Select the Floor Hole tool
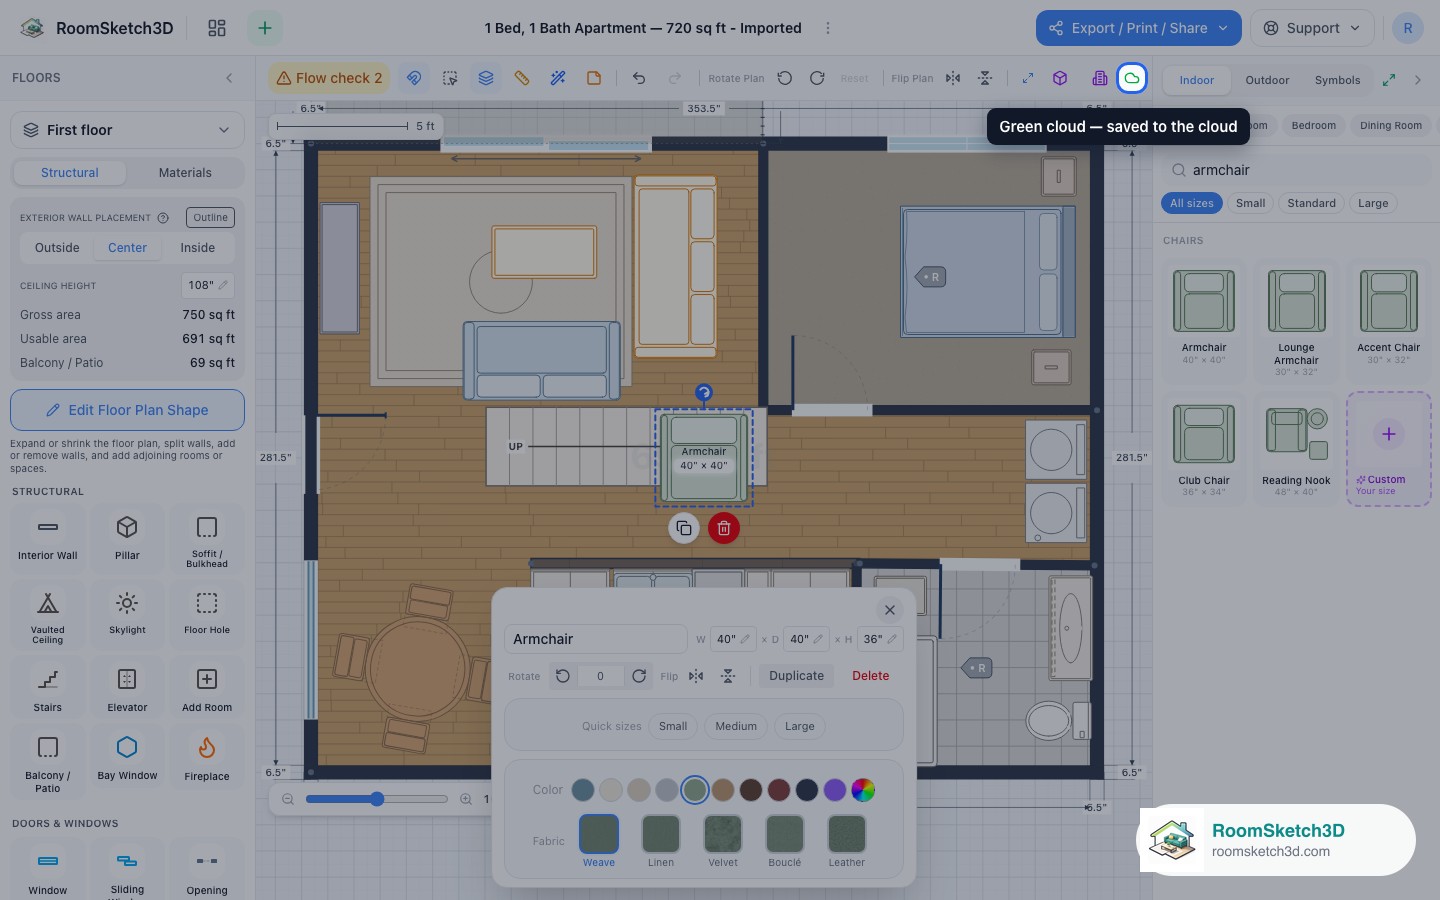The height and width of the screenshot is (900, 1440). click(207, 614)
